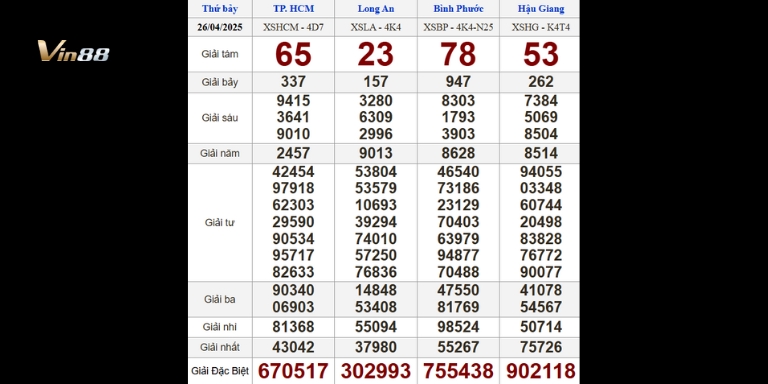The width and height of the screenshot is (768, 384).
Task: Open the TP. HCM column header link
Action: coord(293,9)
